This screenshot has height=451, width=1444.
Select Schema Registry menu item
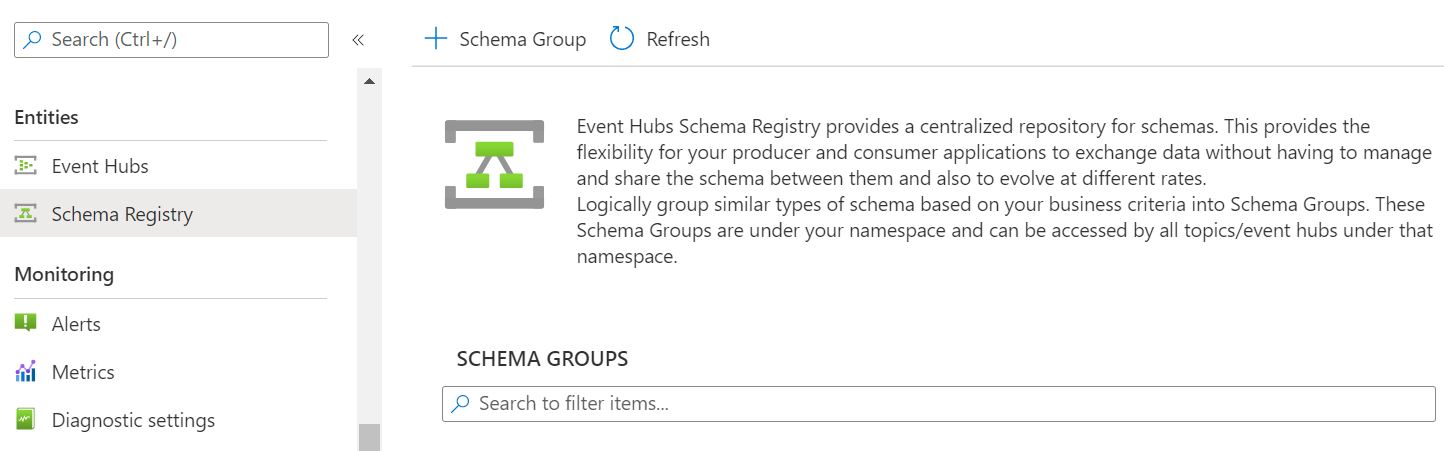(x=122, y=214)
